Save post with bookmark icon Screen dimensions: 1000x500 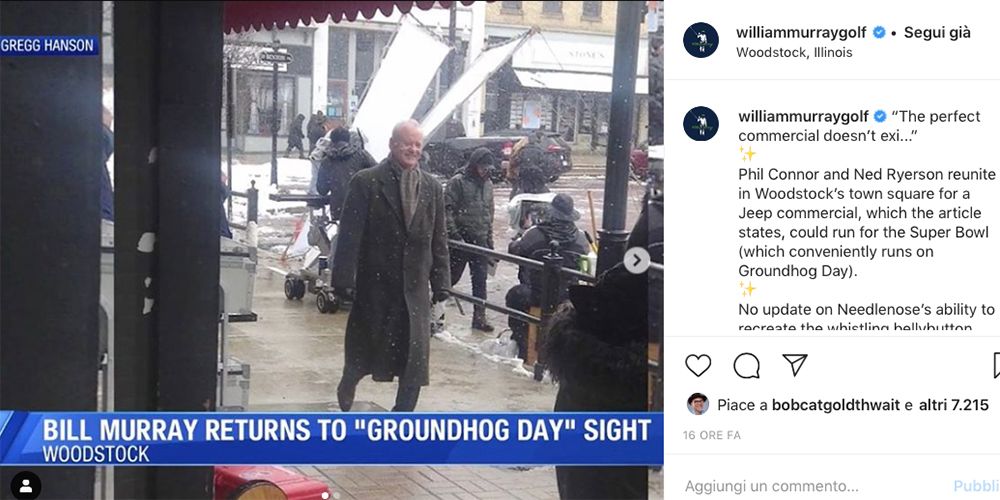pos(996,365)
